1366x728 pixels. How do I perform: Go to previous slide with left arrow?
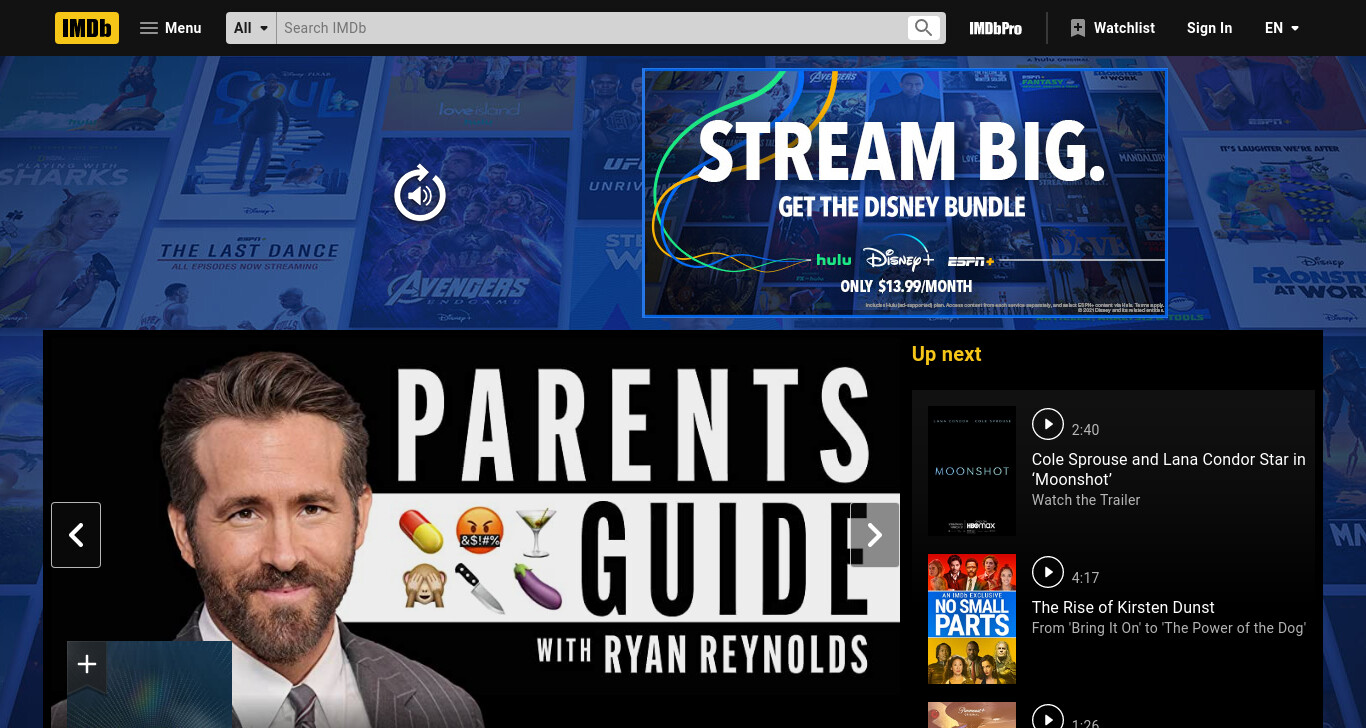[x=76, y=535]
